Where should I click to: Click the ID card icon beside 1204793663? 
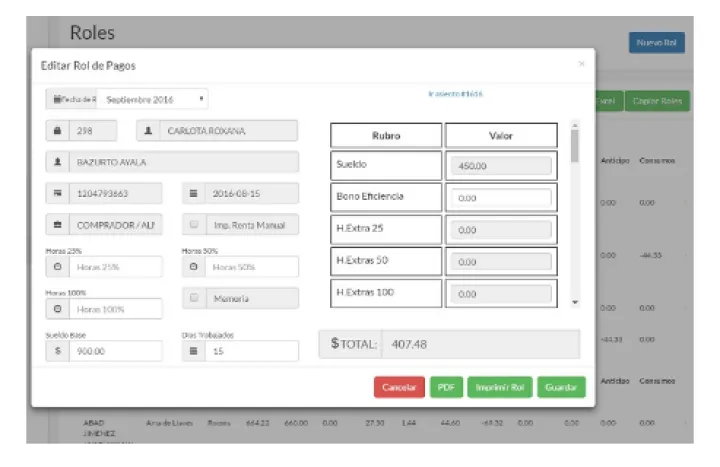point(57,194)
